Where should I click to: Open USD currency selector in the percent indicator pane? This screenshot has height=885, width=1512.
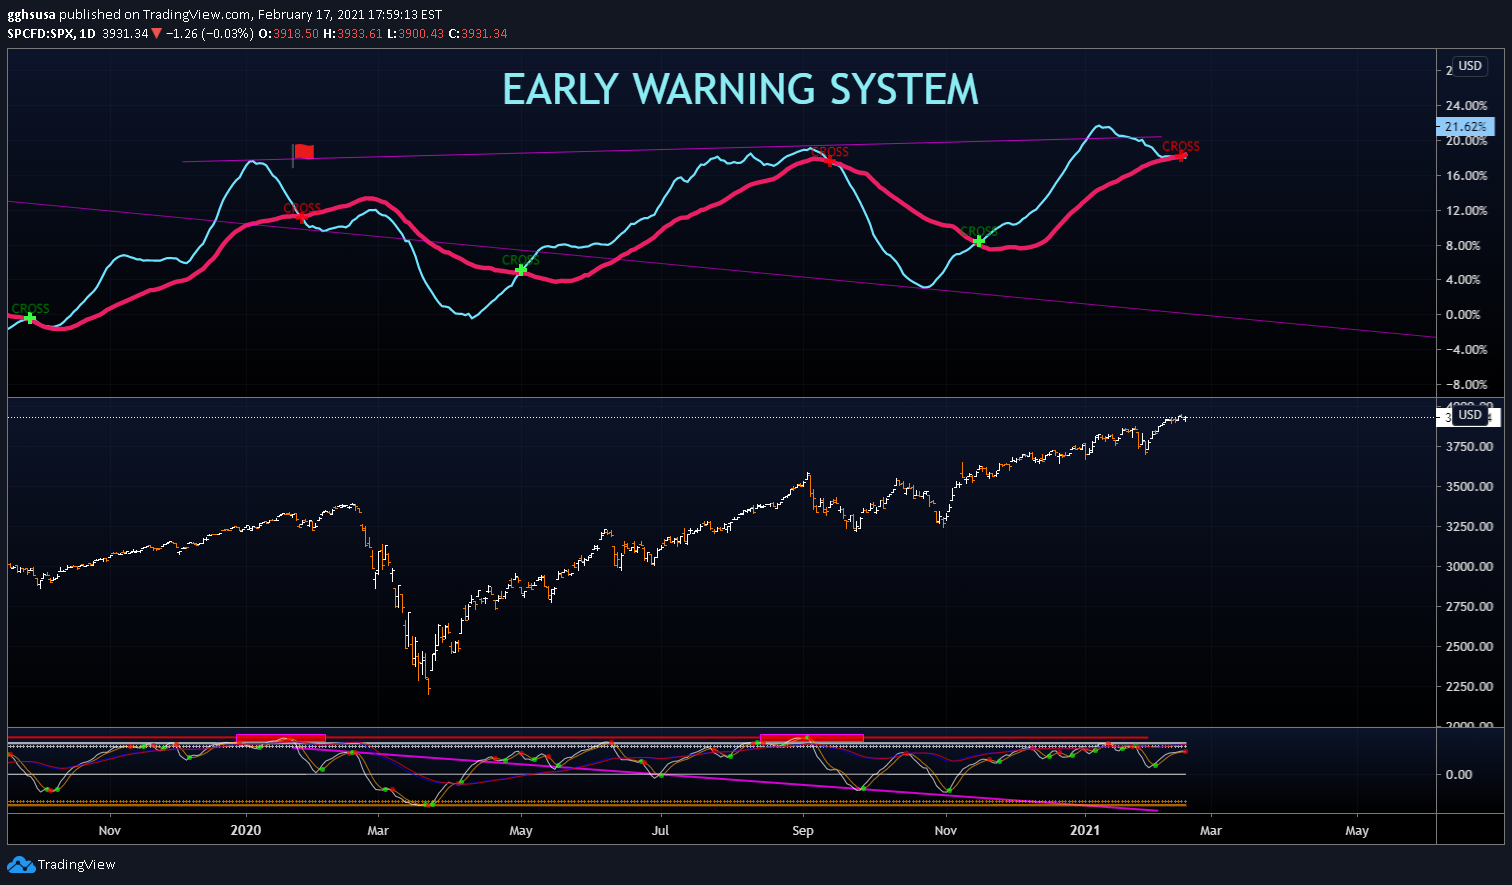point(1470,66)
